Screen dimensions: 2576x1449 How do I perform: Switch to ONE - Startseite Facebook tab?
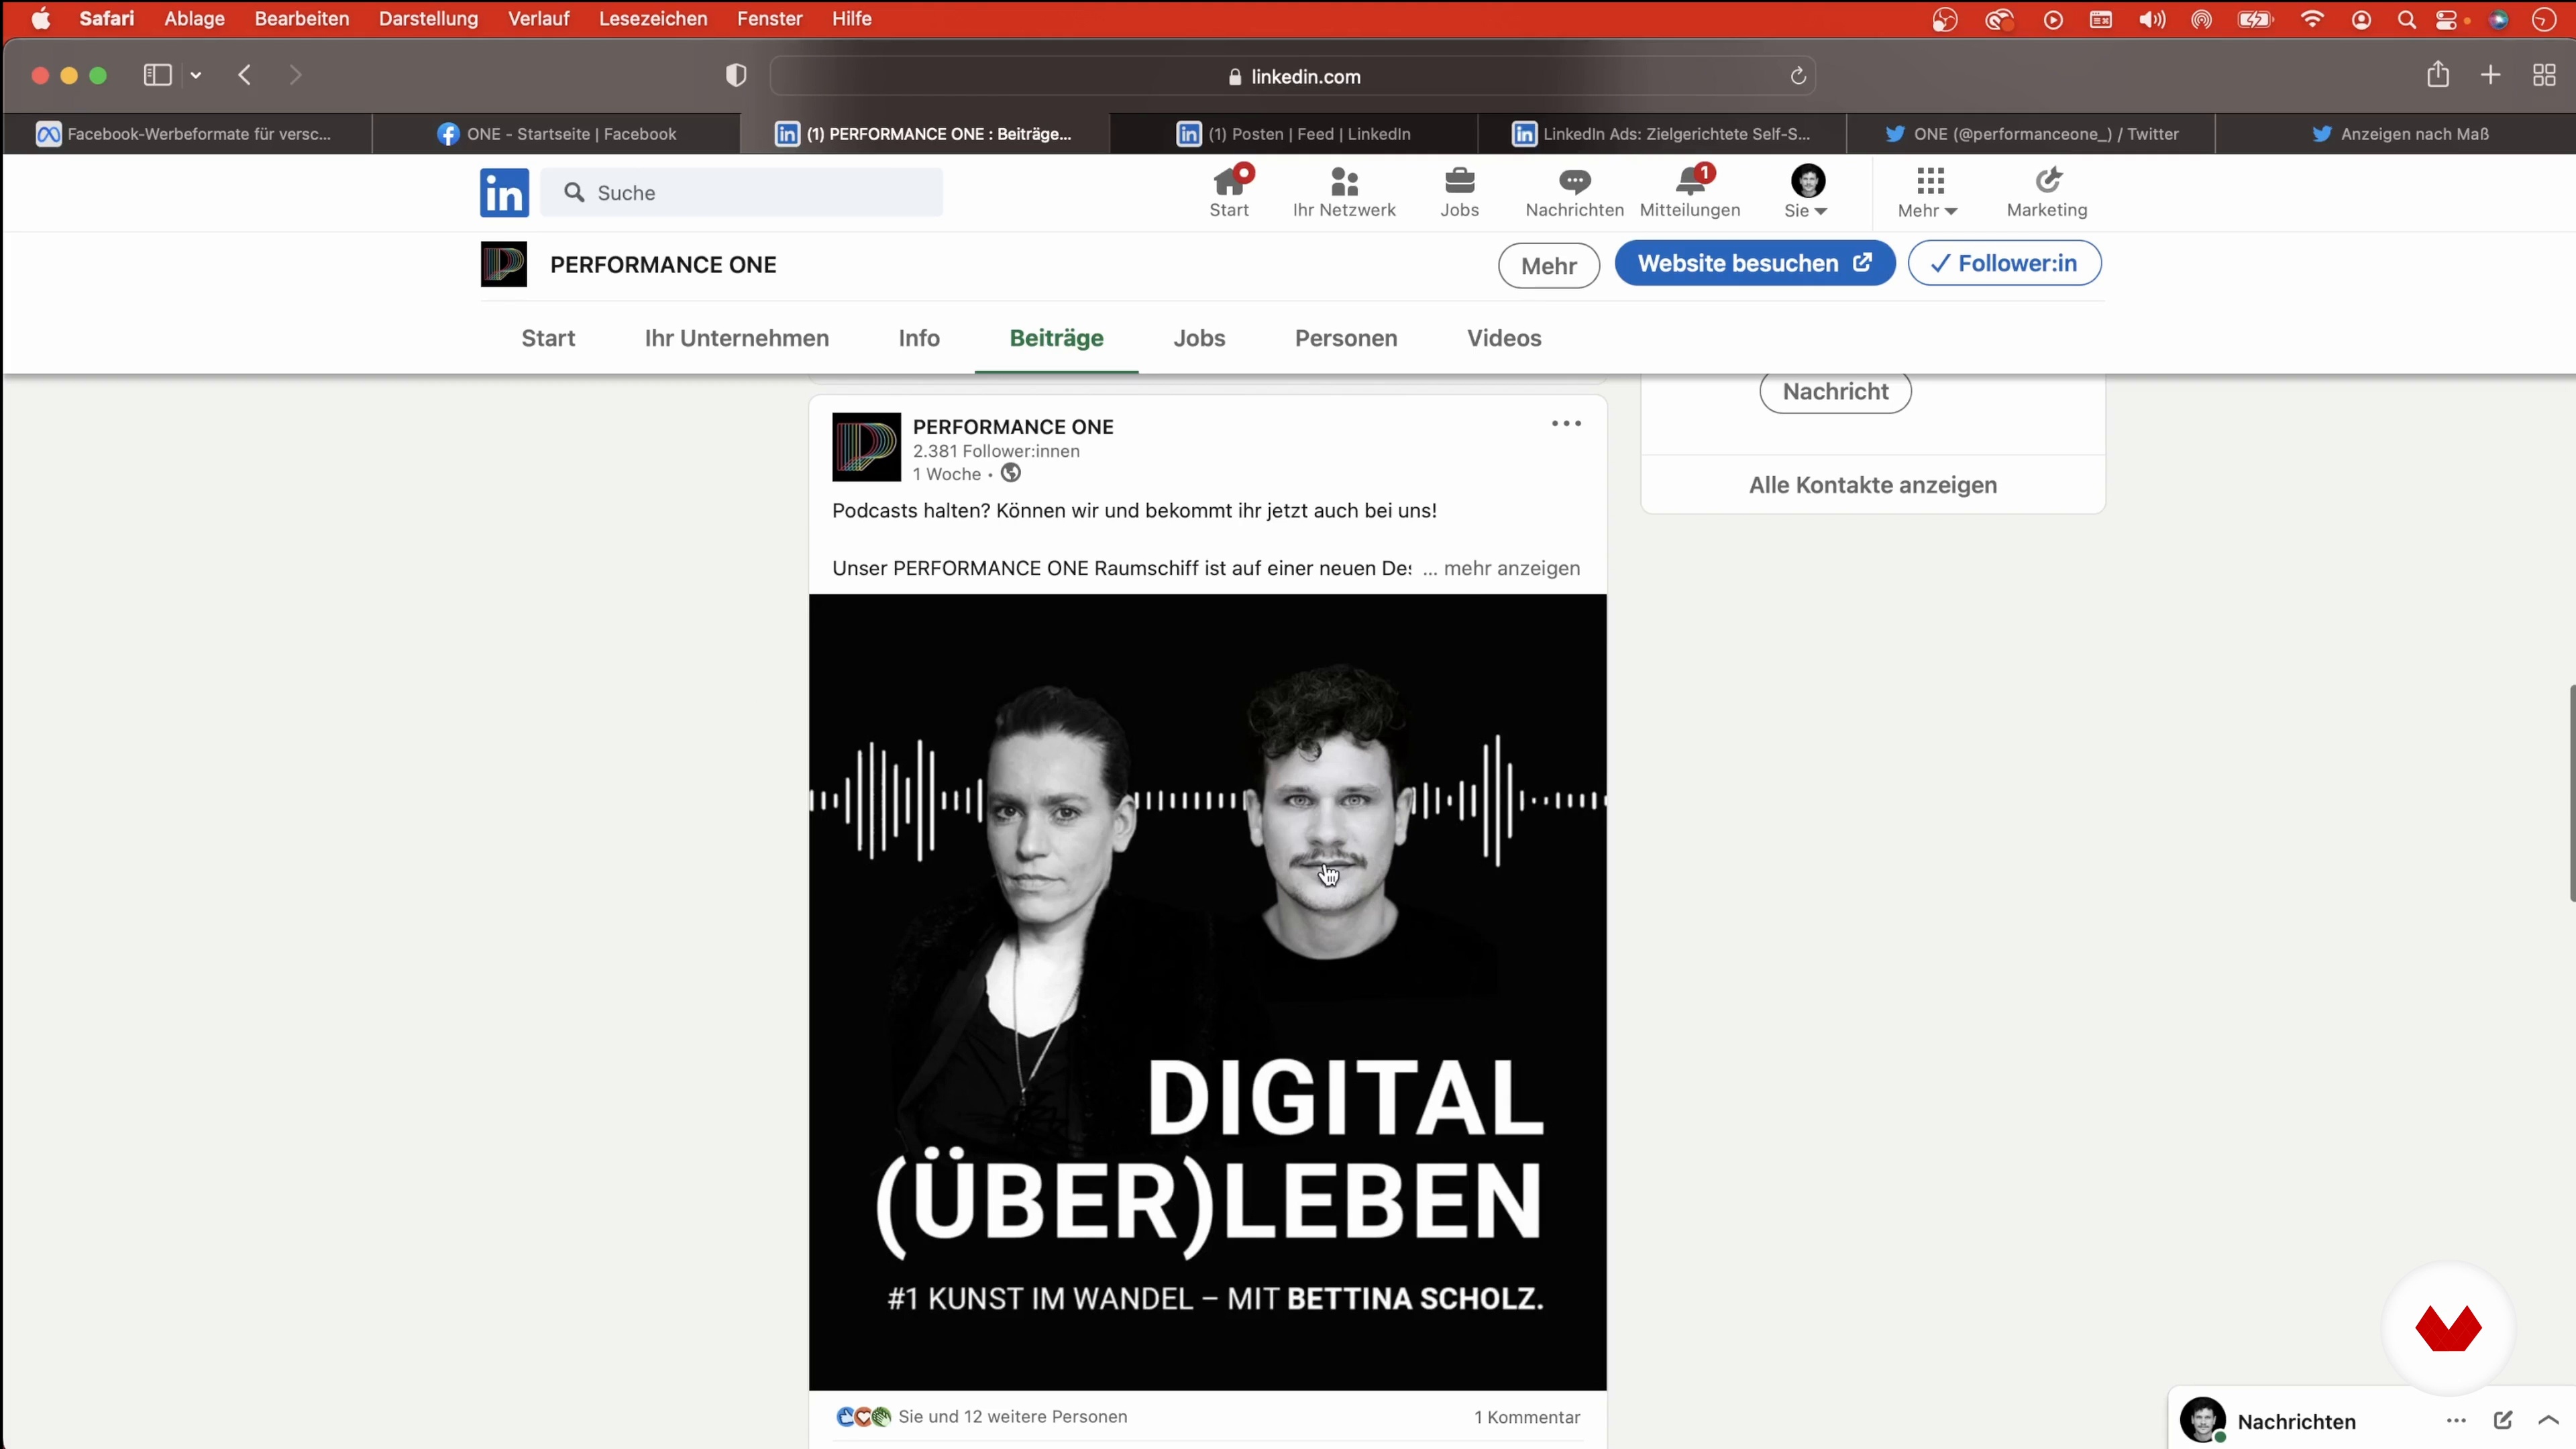point(556,134)
